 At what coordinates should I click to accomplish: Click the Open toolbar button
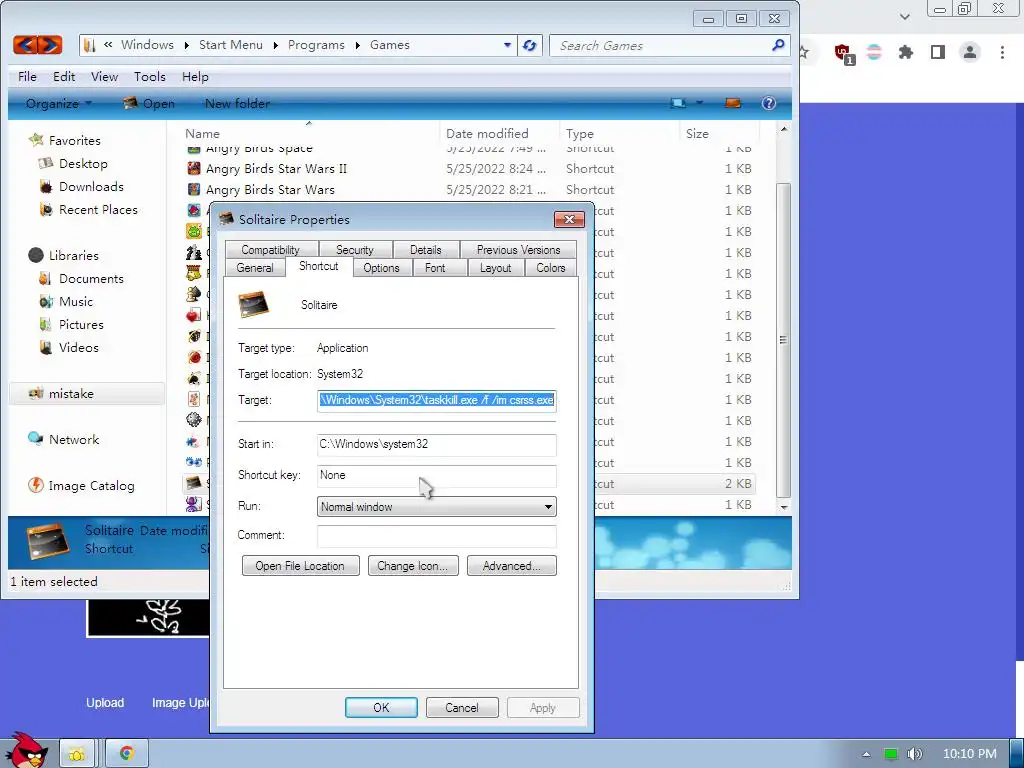(149, 103)
